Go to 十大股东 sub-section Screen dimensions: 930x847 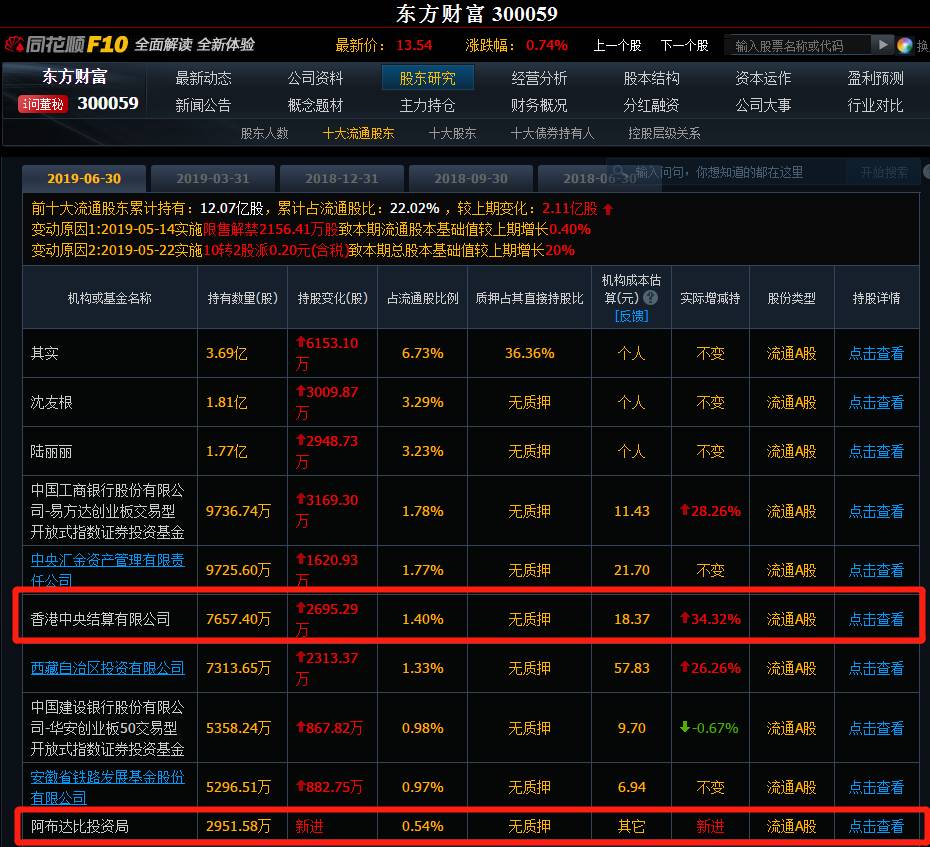coord(453,133)
